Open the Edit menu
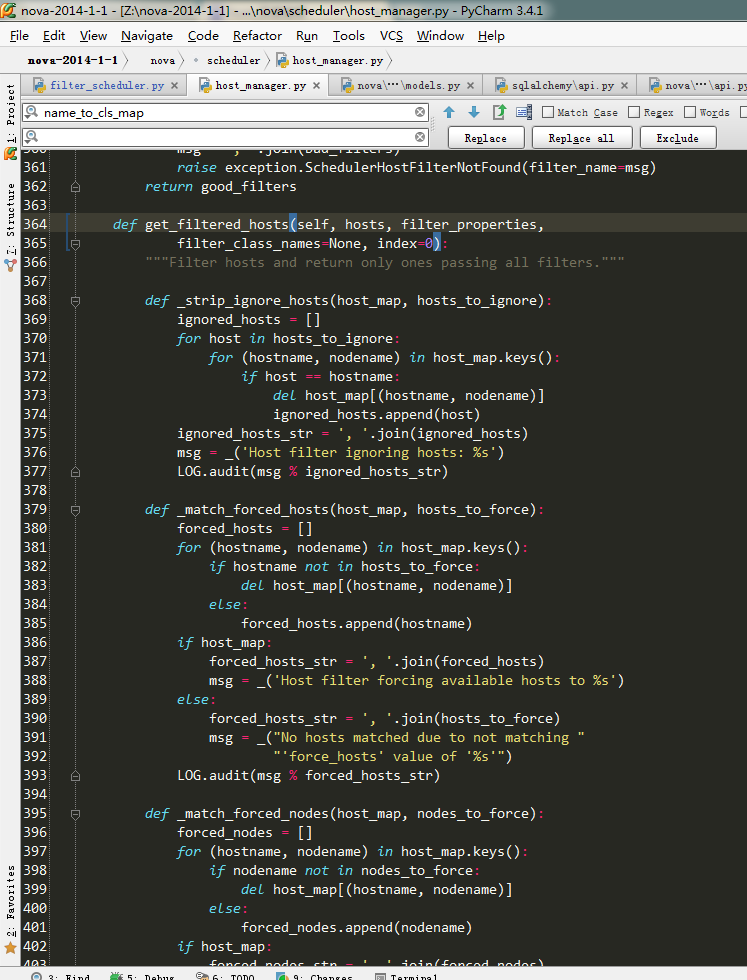 click(54, 36)
